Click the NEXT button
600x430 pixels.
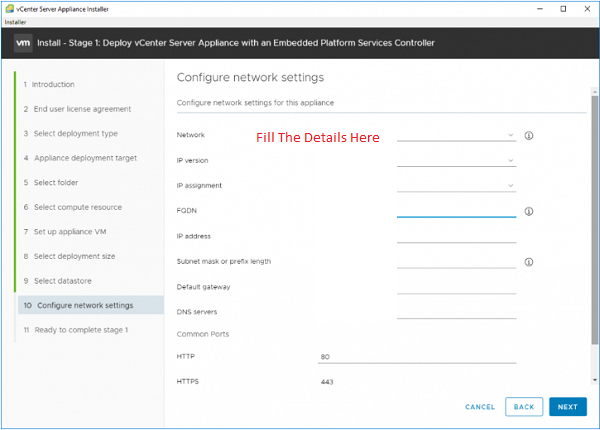click(568, 407)
